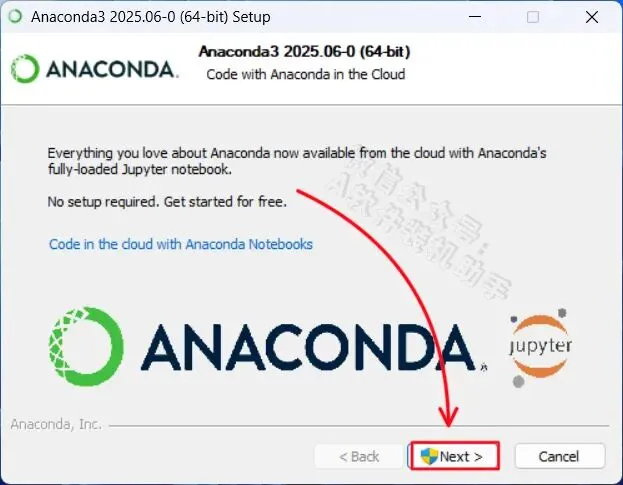Viewport: 623px width, 485px height.
Task: Click the UAC shield icon on Next
Action: 429,456
